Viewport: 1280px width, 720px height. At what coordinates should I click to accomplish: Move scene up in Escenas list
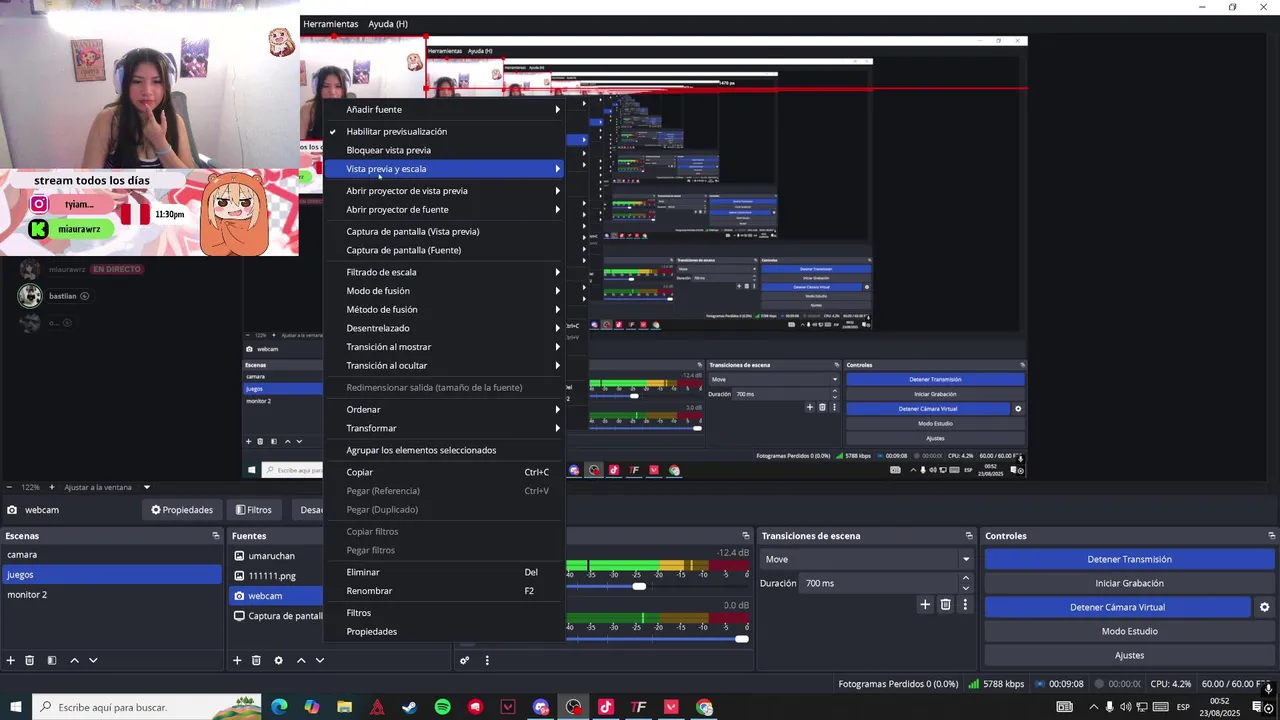(74, 660)
